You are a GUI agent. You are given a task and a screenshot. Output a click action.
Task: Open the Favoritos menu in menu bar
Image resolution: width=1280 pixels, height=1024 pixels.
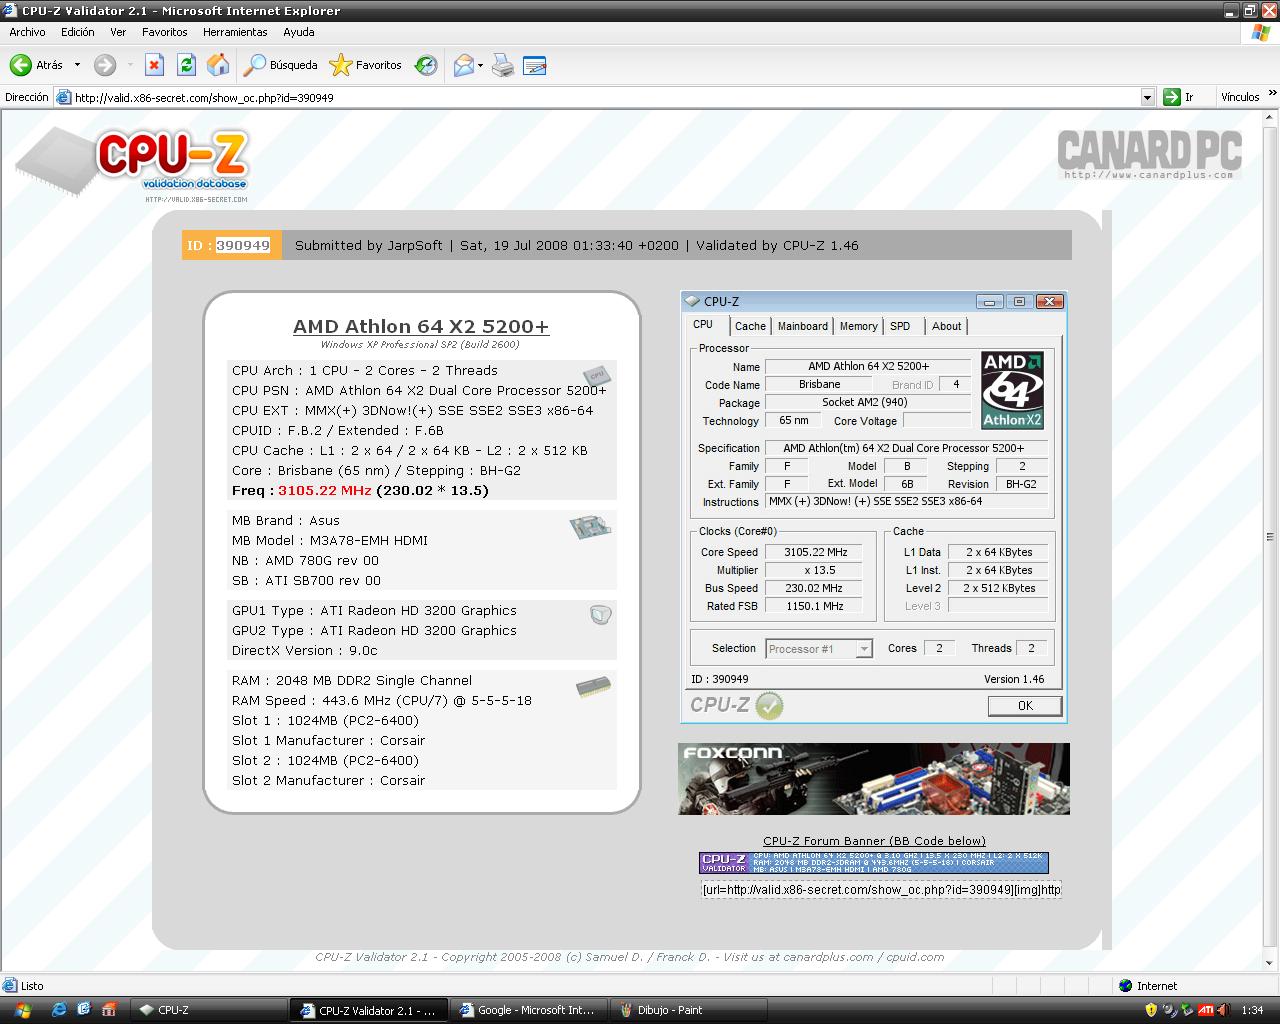click(x=165, y=32)
